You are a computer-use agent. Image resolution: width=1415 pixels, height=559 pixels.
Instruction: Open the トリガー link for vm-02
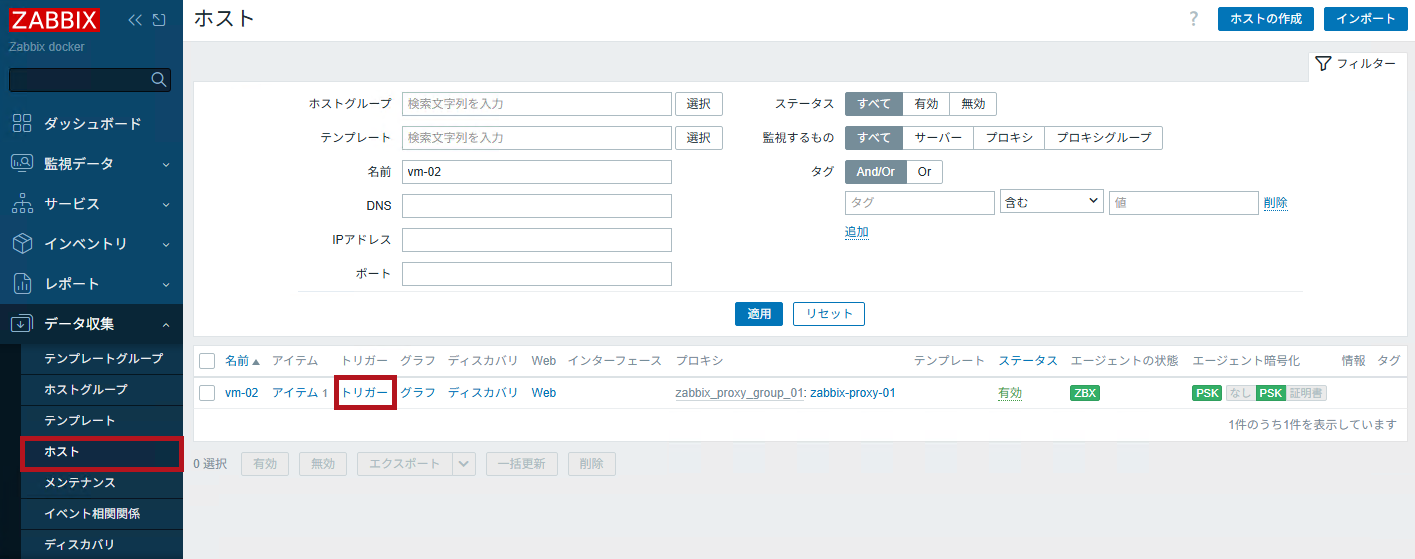click(x=365, y=393)
